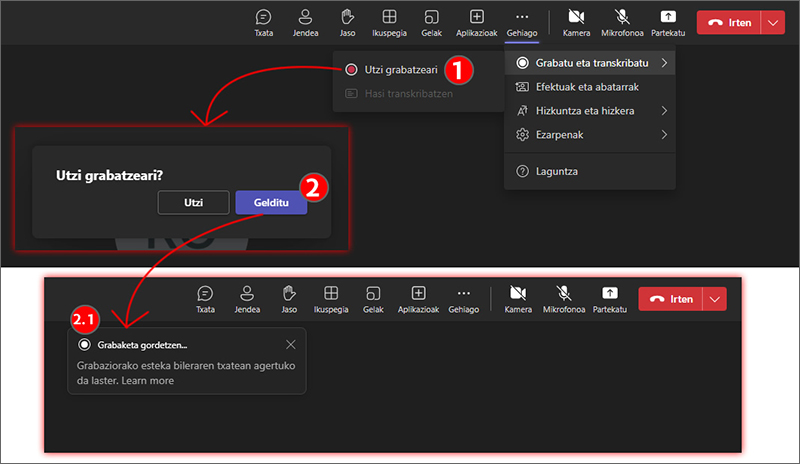Click the Utzi button in the dialog
Viewport: 800px width, 464px height.
point(194,202)
